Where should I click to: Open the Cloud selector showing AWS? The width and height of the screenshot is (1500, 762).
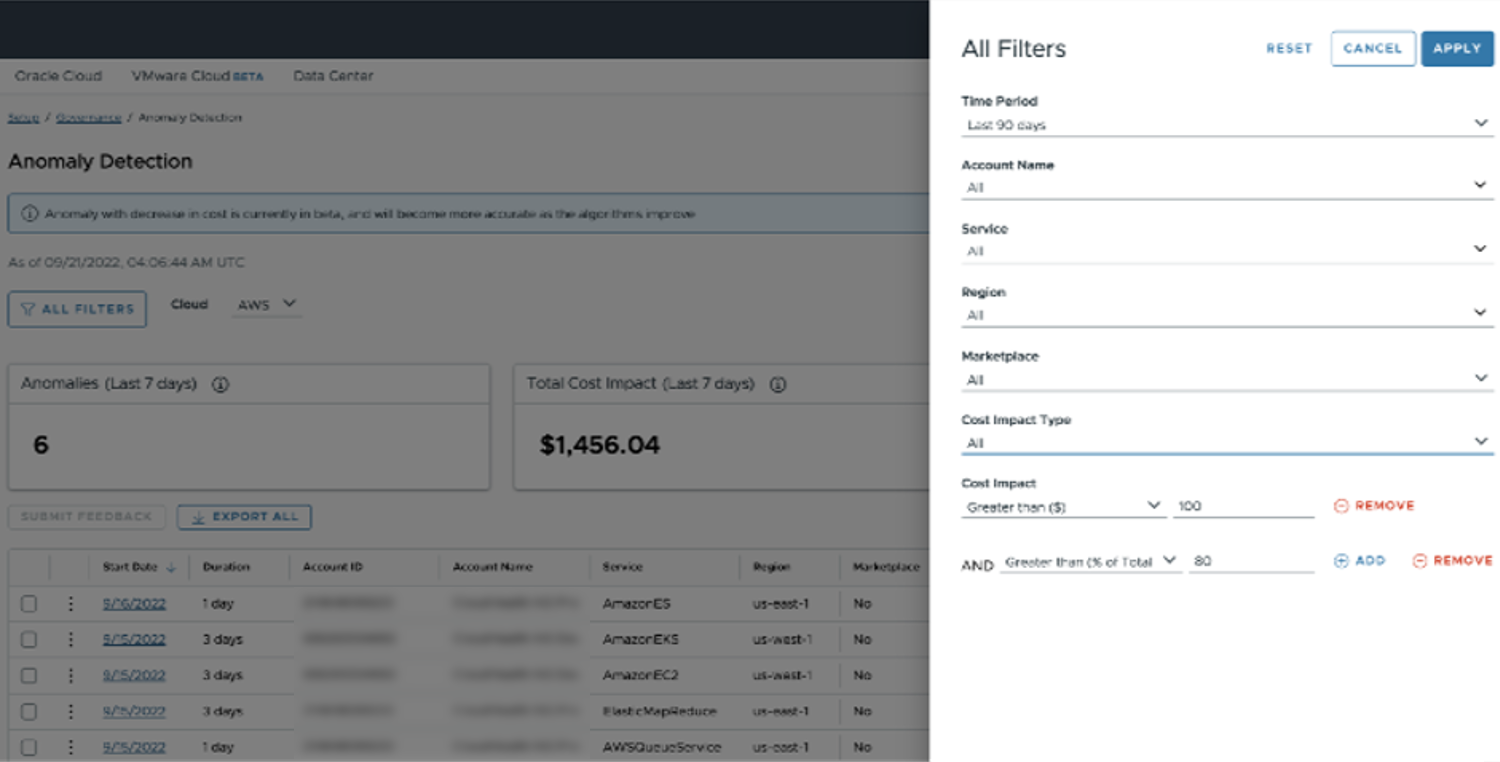click(x=267, y=305)
